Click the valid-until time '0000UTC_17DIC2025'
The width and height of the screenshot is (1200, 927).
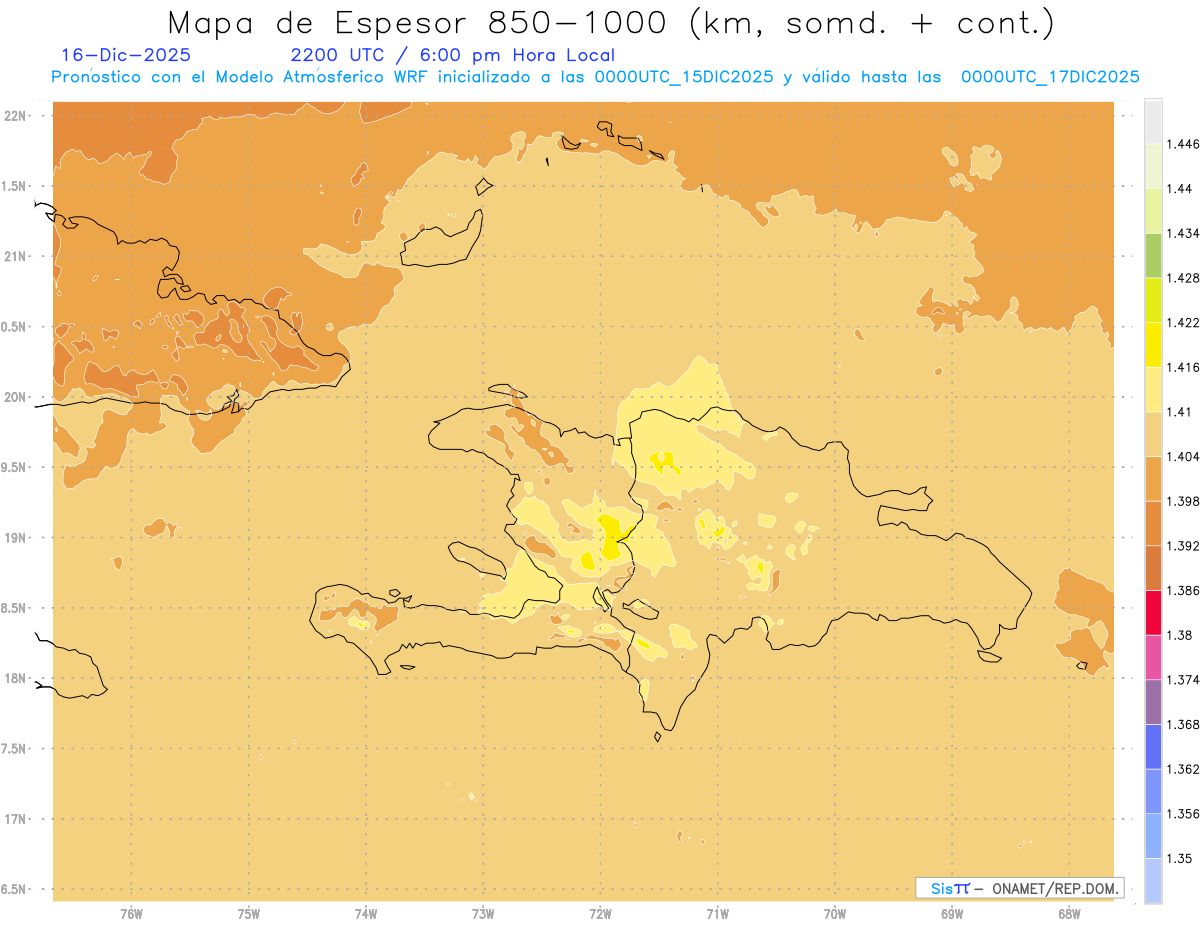tap(1050, 77)
